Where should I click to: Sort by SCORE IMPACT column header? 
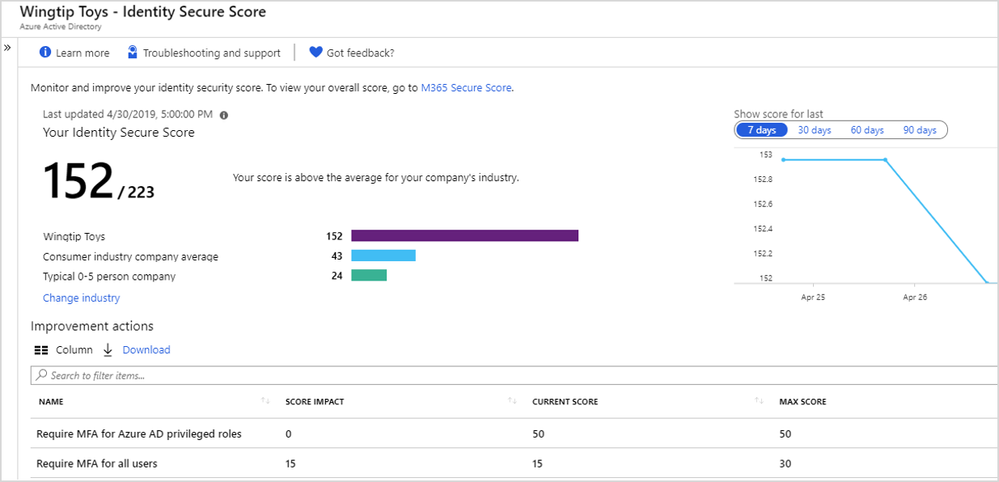pyautogui.click(x=315, y=402)
